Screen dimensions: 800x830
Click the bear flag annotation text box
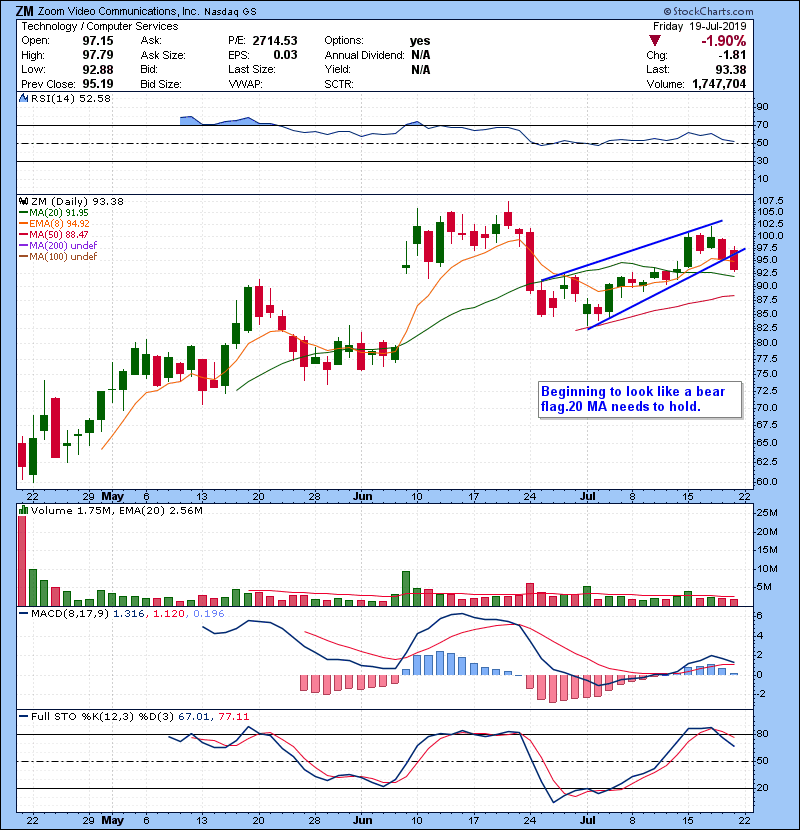pyautogui.click(x=640, y=400)
